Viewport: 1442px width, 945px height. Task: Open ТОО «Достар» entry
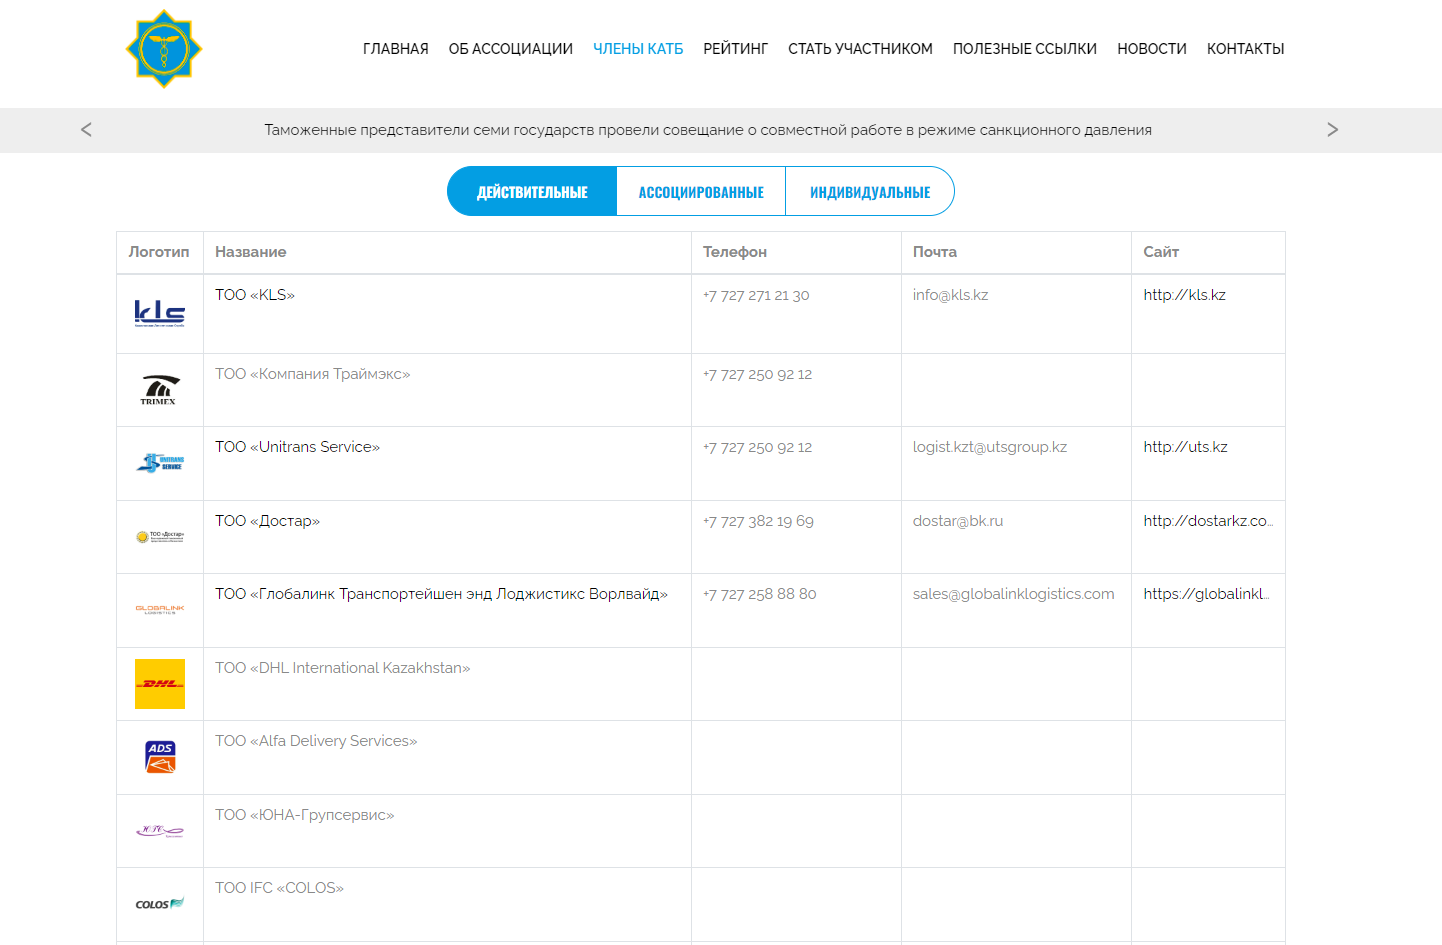[268, 521]
